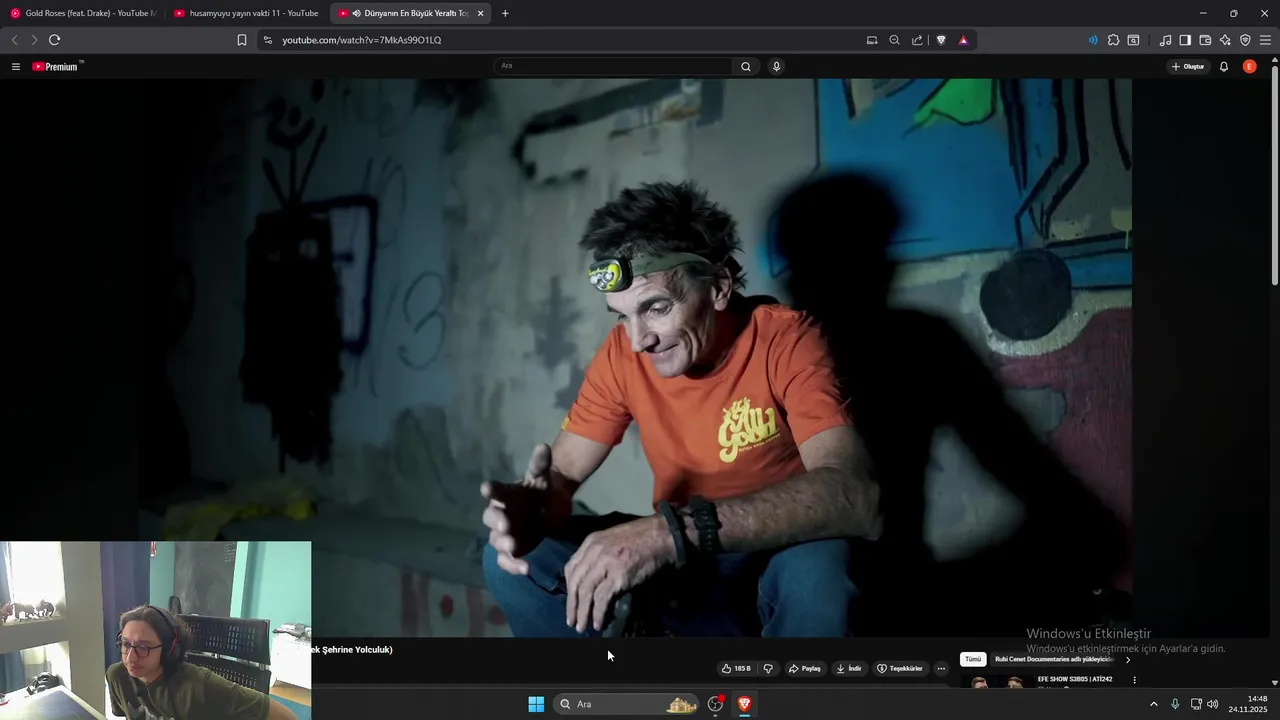Open the three-dot more actions menu
Screen dimensions: 1280x720
click(941, 669)
